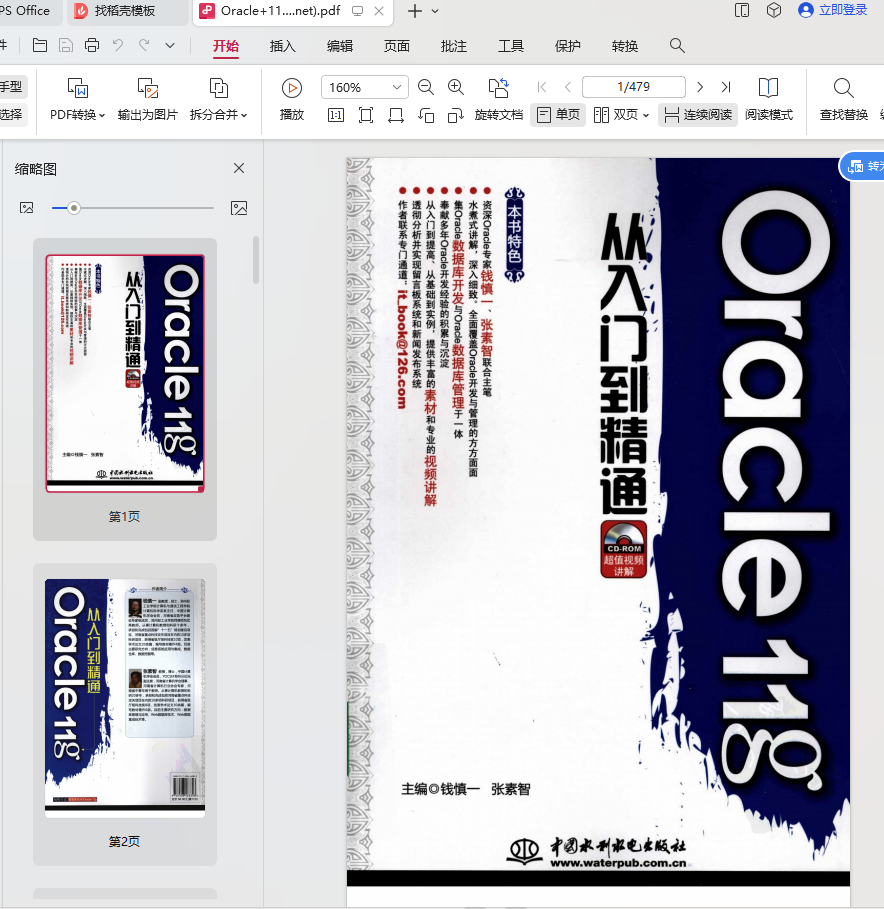Screen dimensions: 884x909
Task: Open the 批注 ribbon tab
Action: pyautogui.click(x=453, y=46)
